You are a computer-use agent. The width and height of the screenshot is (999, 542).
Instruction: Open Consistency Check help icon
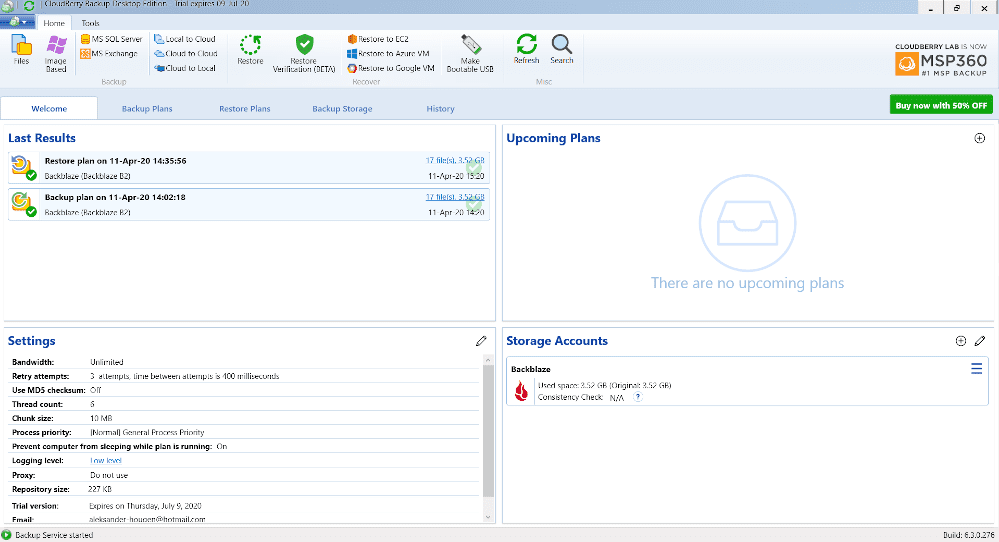pyautogui.click(x=637, y=397)
